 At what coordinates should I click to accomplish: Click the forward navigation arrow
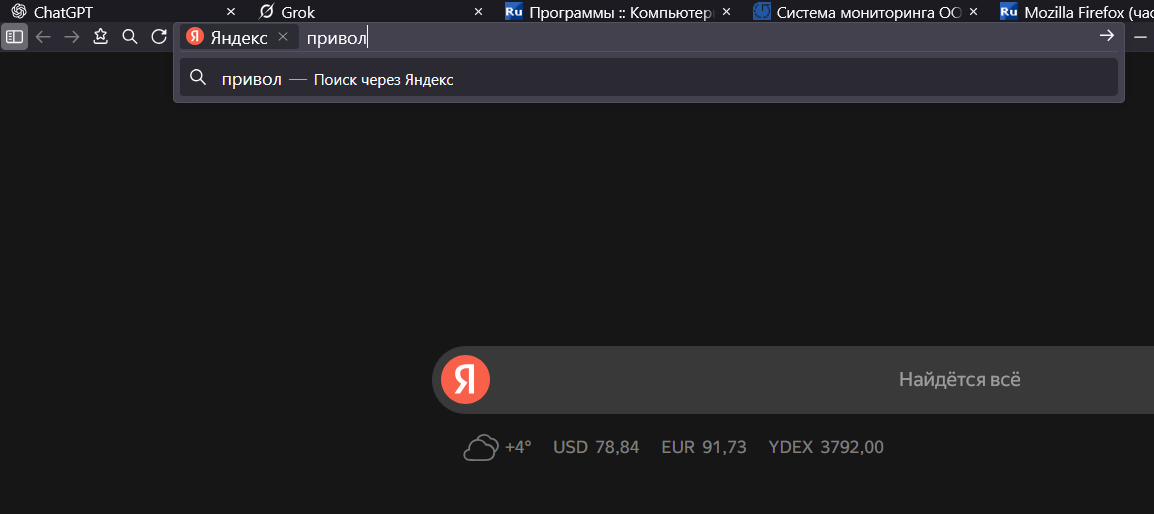pyautogui.click(x=72, y=37)
